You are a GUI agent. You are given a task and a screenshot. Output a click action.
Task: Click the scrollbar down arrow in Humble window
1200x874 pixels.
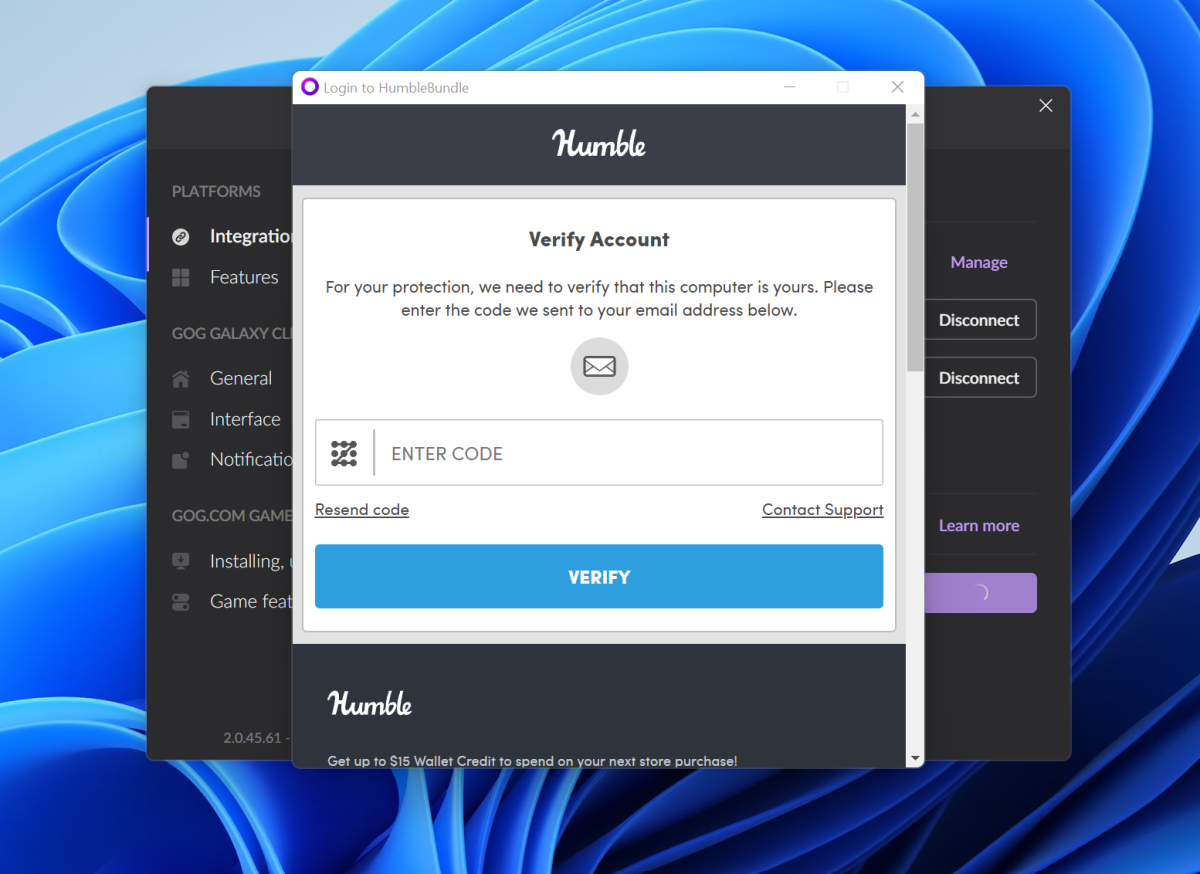point(915,759)
